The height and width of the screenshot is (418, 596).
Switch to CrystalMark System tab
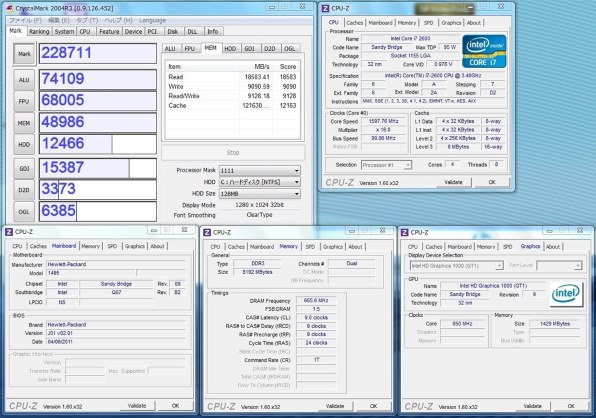(x=64, y=32)
